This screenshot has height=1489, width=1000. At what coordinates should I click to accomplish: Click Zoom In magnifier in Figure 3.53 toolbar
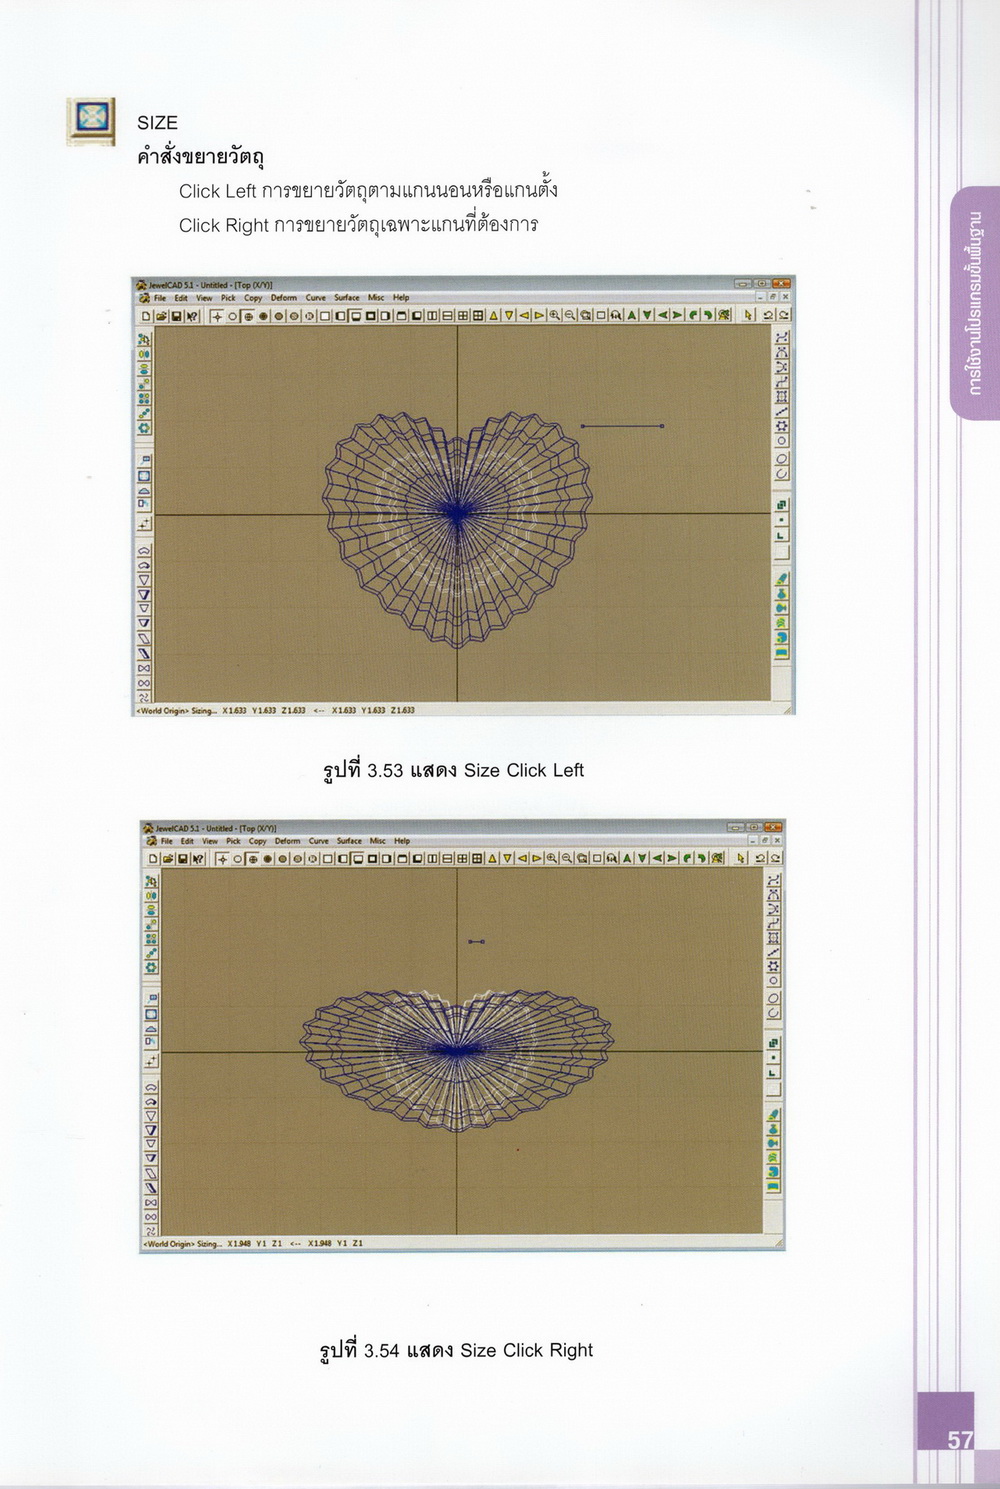554,316
